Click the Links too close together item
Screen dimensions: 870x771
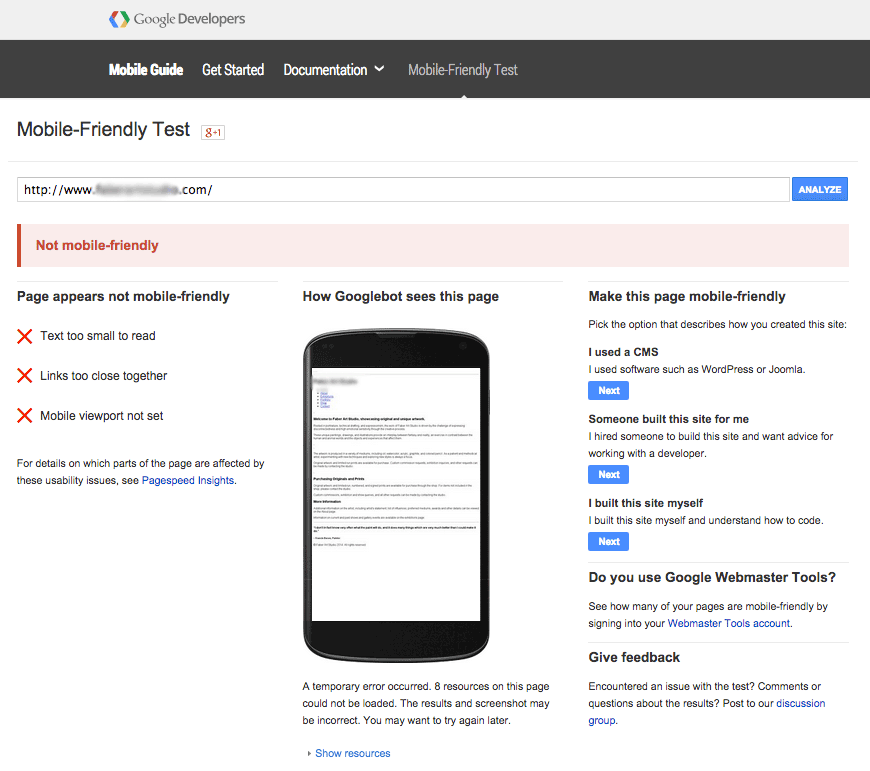(x=103, y=376)
